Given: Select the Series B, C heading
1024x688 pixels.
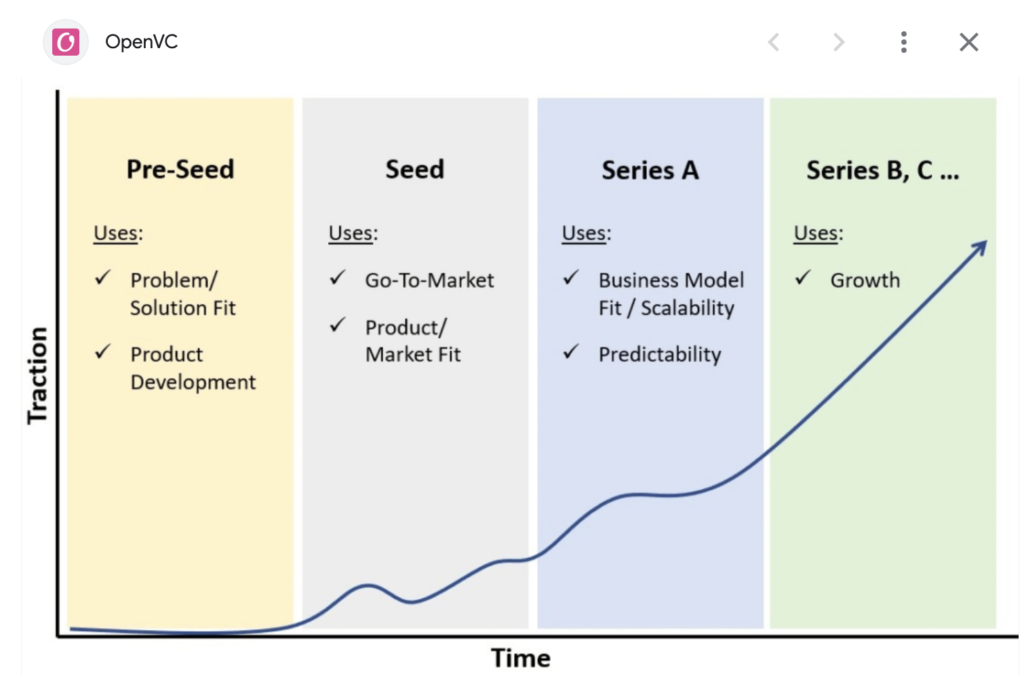Looking at the screenshot, I should (x=883, y=170).
